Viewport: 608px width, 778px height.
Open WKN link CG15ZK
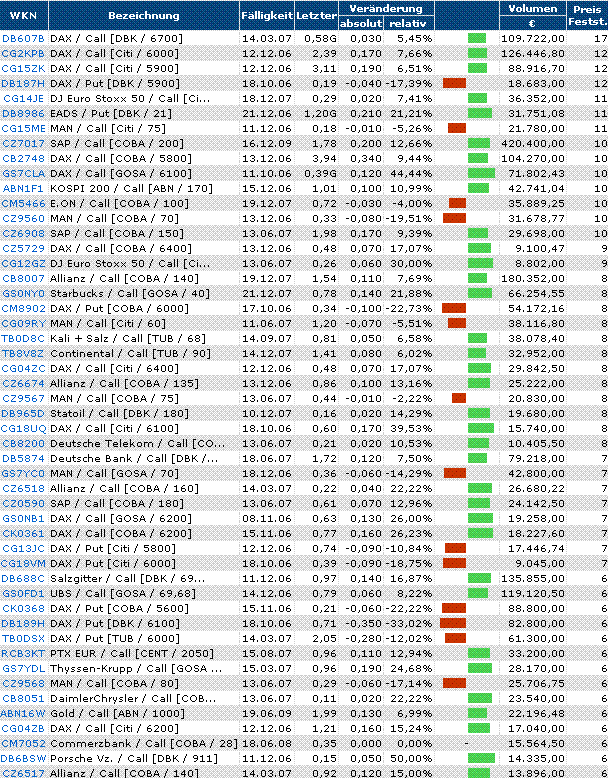23,68
